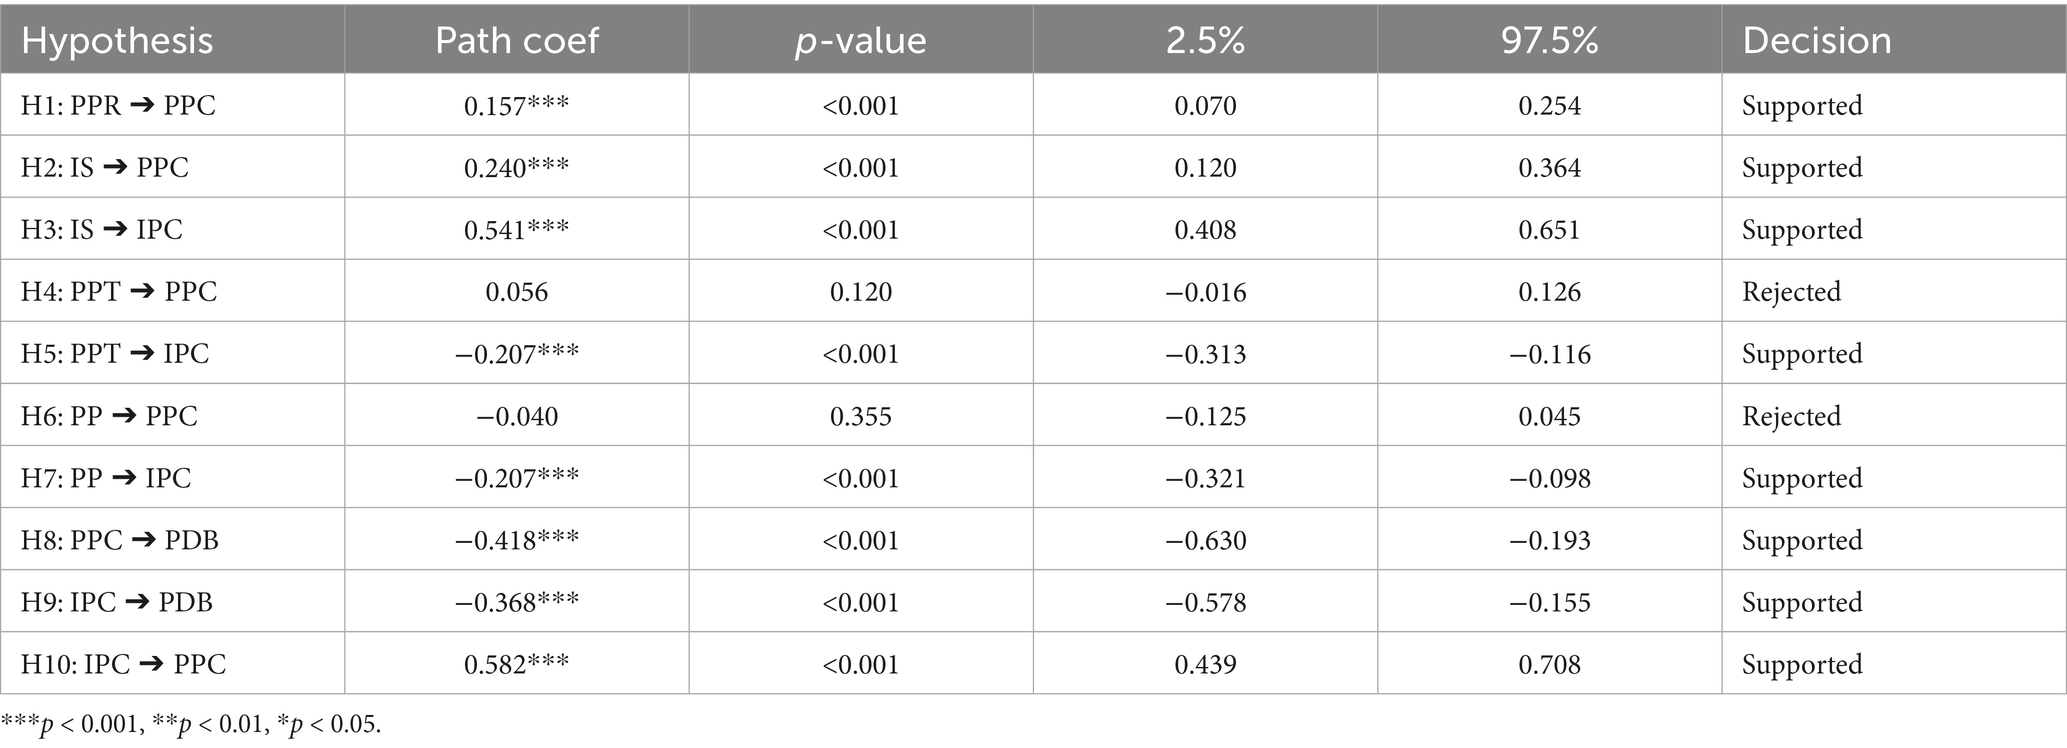The image size is (2067, 748).
Task: Click the H3: IS → IPC row label
Action: (102, 229)
